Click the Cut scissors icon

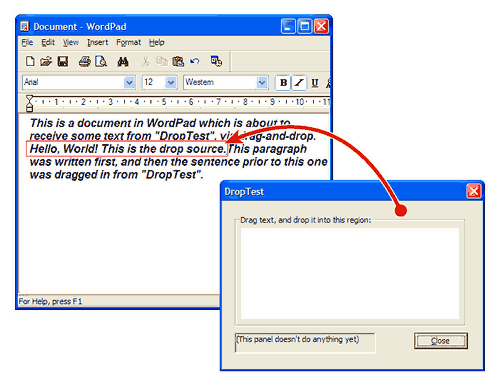click(145, 62)
